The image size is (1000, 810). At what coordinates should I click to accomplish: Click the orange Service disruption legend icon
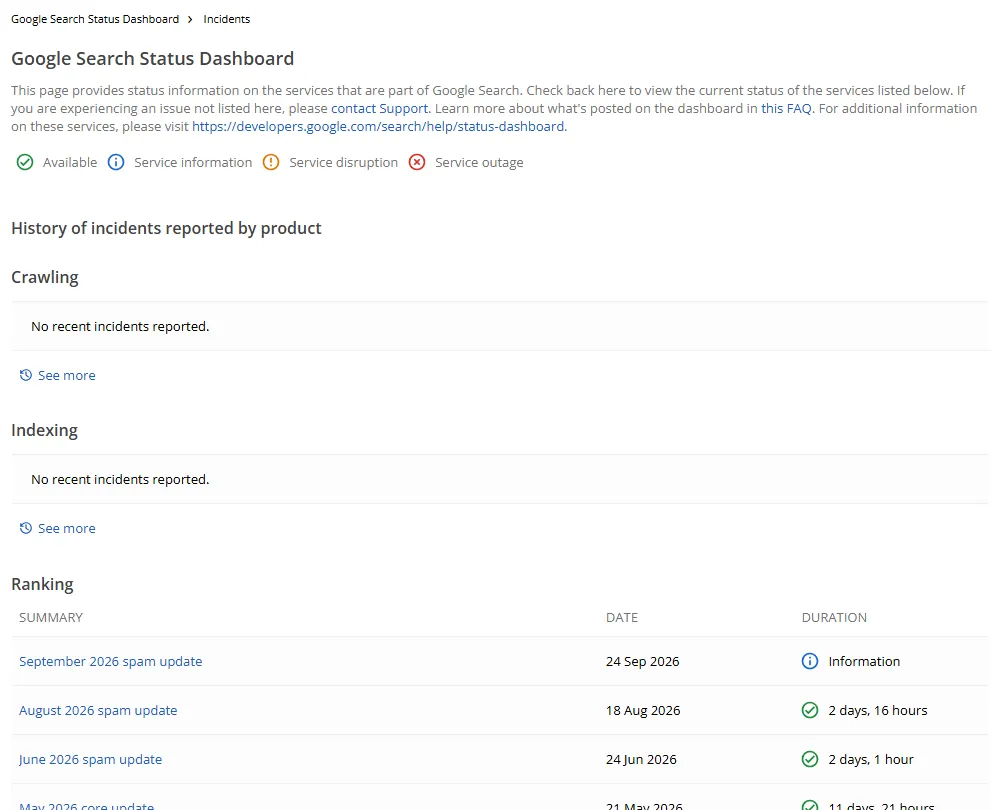pyautogui.click(x=271, y=162)
